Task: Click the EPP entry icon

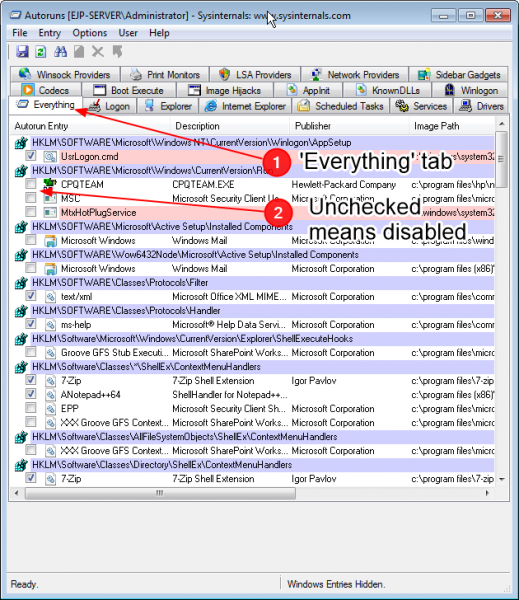Action: click(x=50, y=409)
